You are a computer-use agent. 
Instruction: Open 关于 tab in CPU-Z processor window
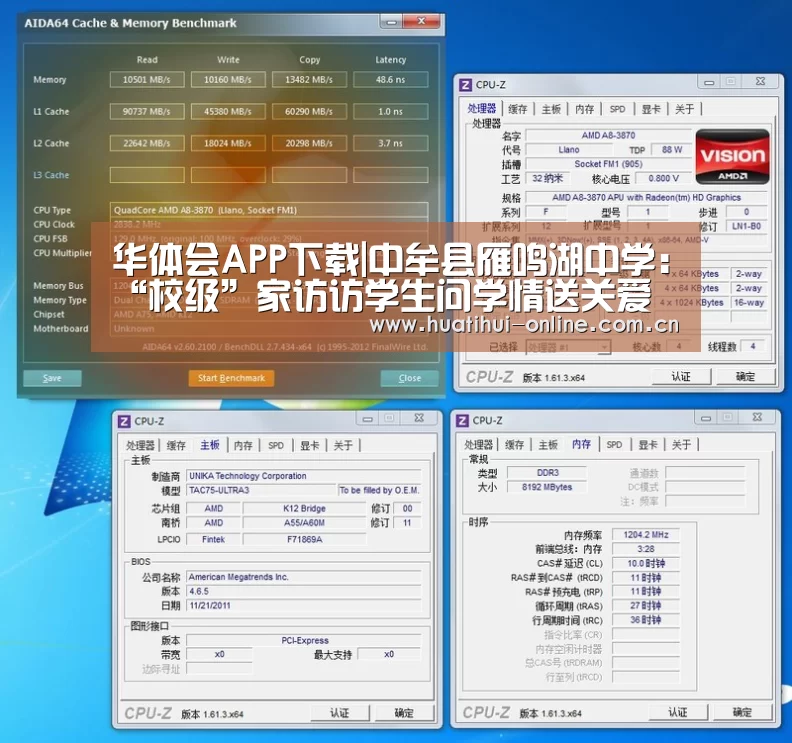pyautogui.click(x=684, y=109)
